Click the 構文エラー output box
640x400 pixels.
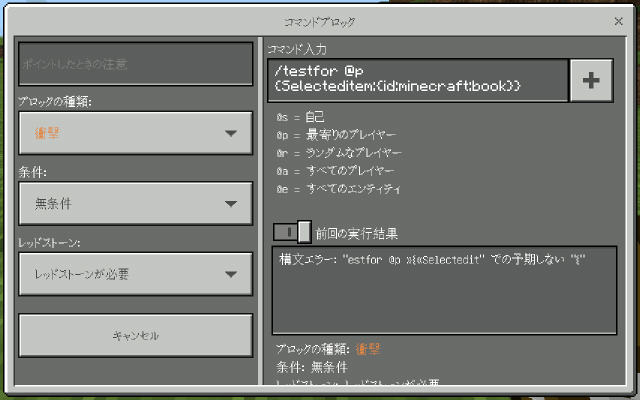444,290
